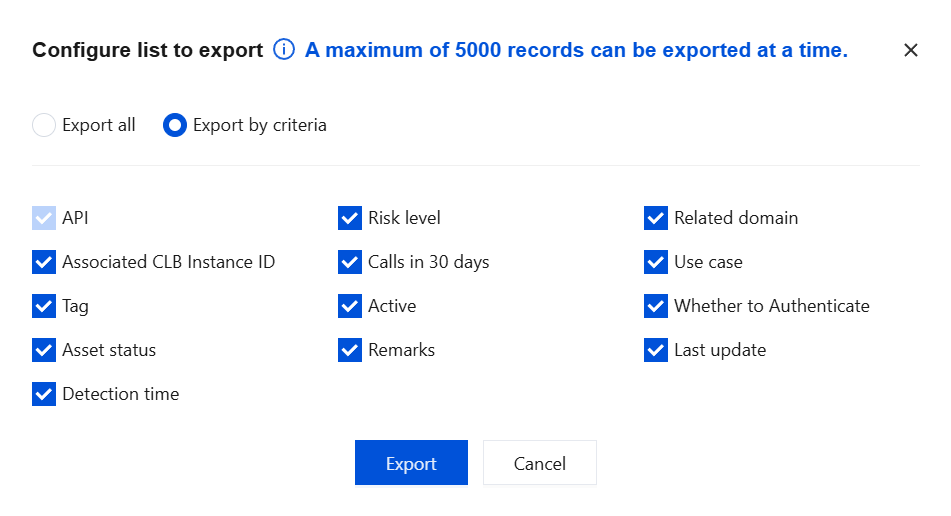
Task: Click the Whether to Authenticate label text
Action: pyautogui.click(x=771, y=306)
